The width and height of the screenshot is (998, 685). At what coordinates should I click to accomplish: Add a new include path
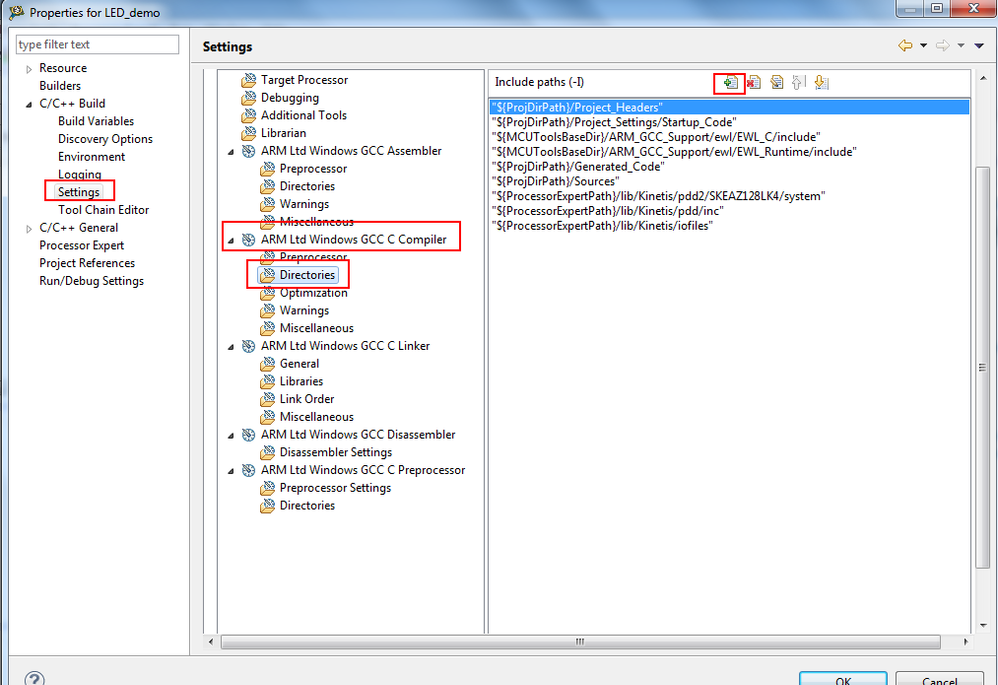(x=730, y=83)
